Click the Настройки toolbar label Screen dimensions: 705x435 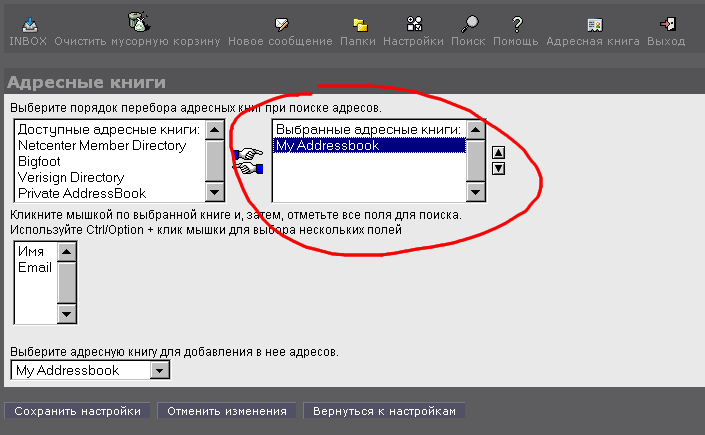pyautogui.click(x=413, y=41)
